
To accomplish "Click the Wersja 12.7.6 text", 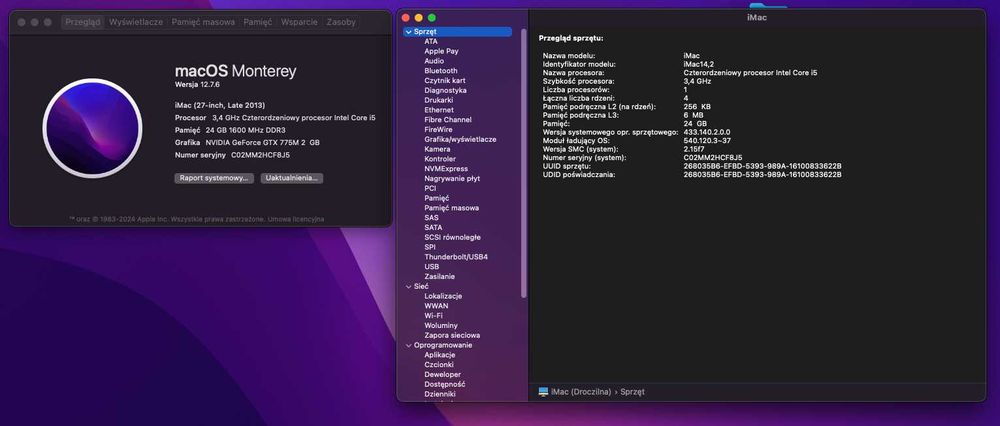I will (197, 84).
